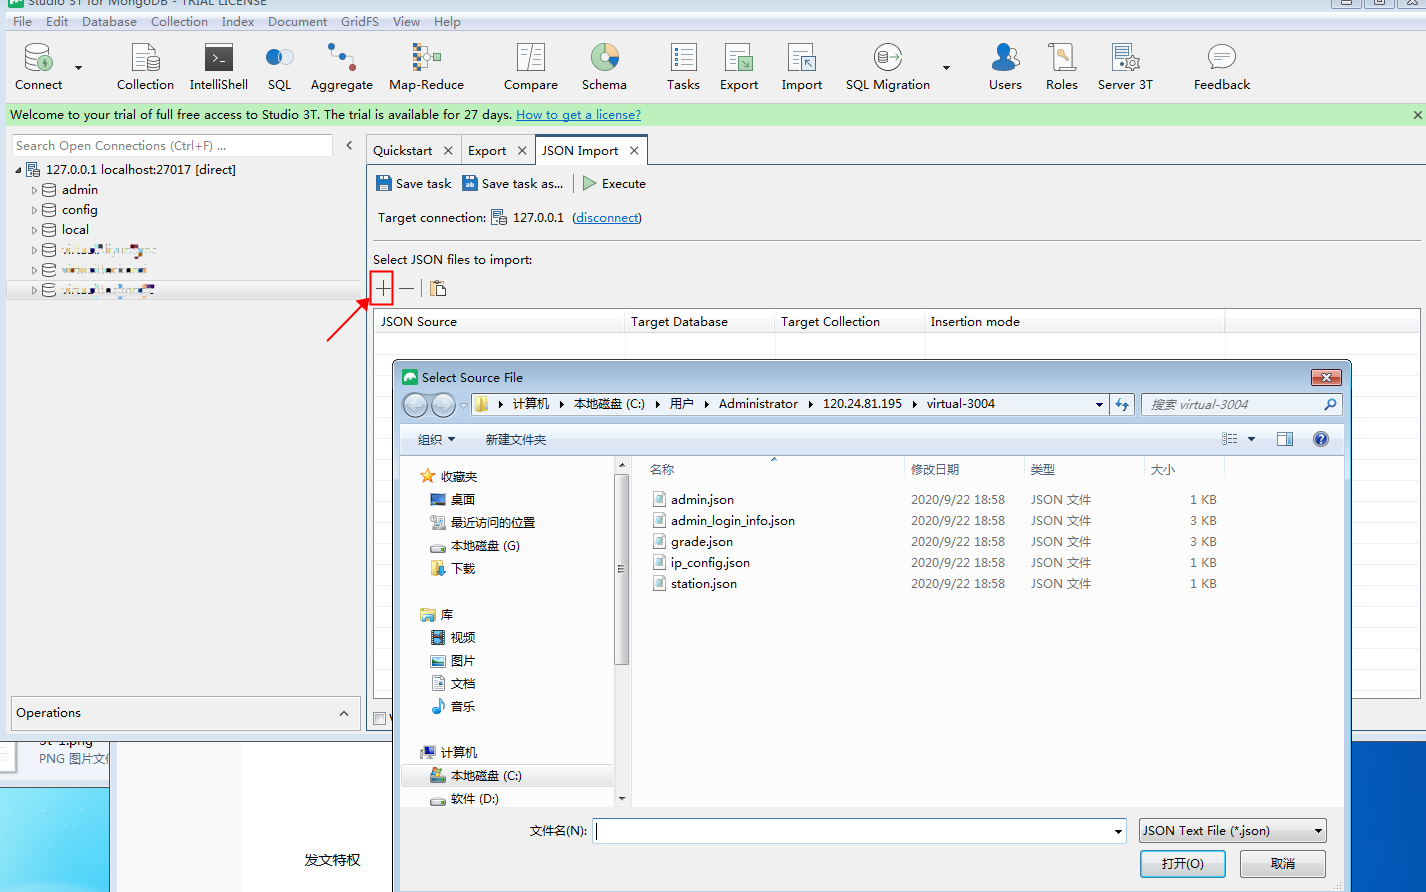Screen dimensions: 1426x892
Task: Collapse the connection tree side panel
Action: coord(349,146)
